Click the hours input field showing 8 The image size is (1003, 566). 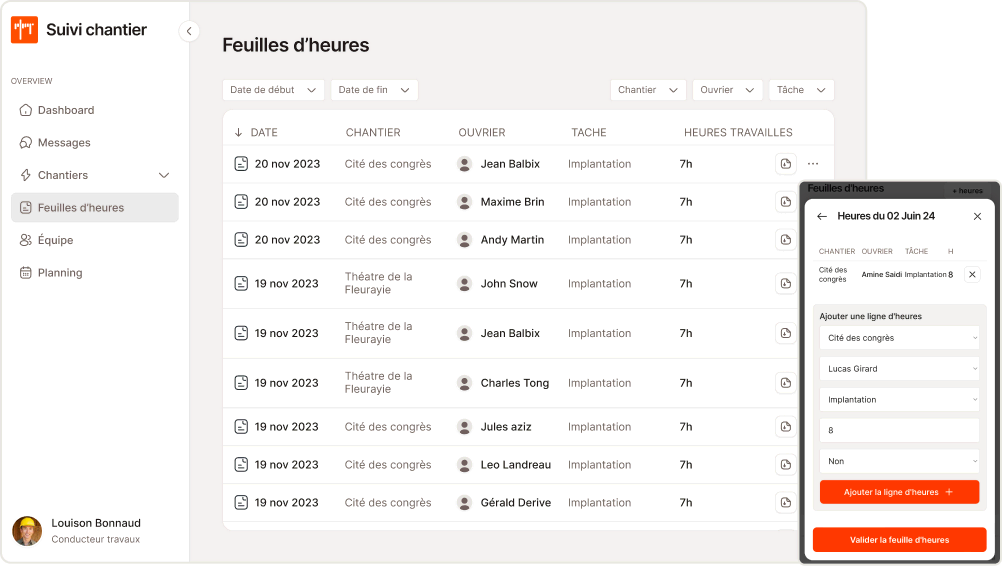(899, 430)
